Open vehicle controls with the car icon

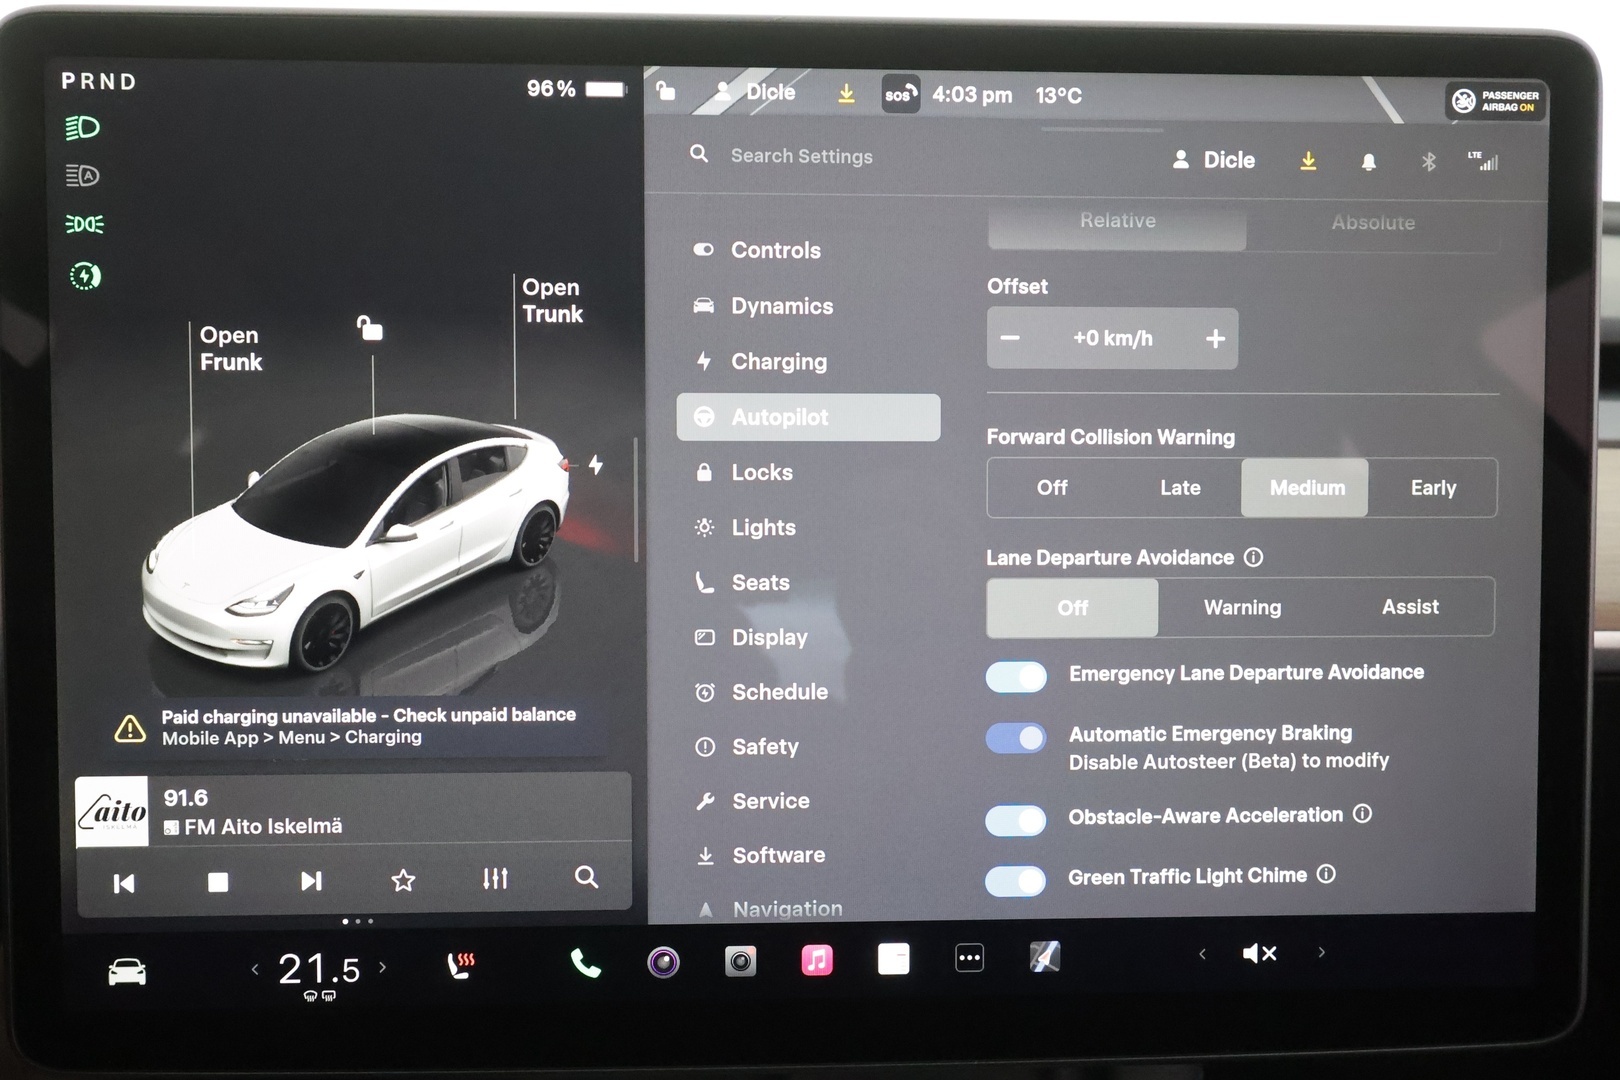(x=127, y=971)
